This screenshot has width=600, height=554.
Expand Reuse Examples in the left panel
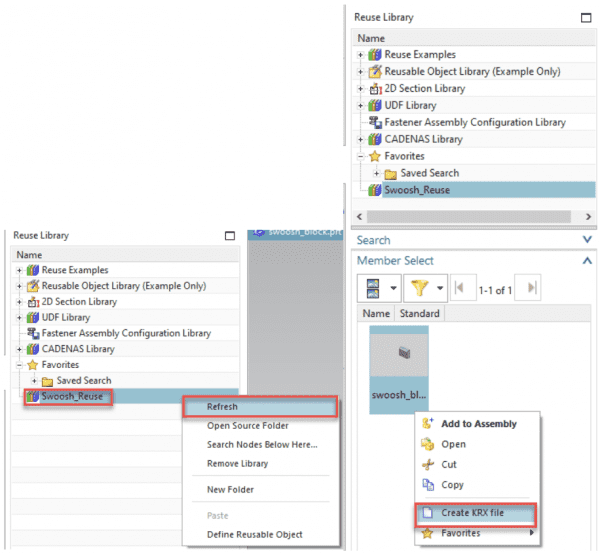[x=19, y=270]
